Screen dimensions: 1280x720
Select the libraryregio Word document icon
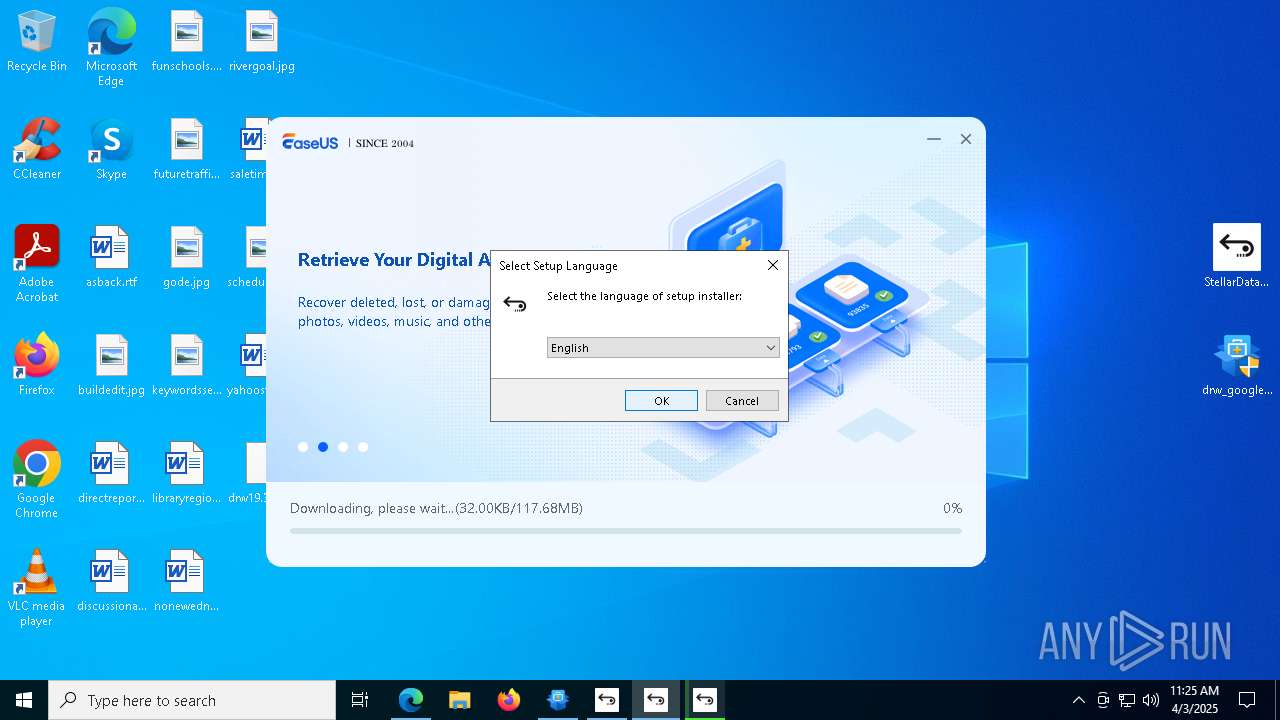pyautogui.click(x=186, y=474)
